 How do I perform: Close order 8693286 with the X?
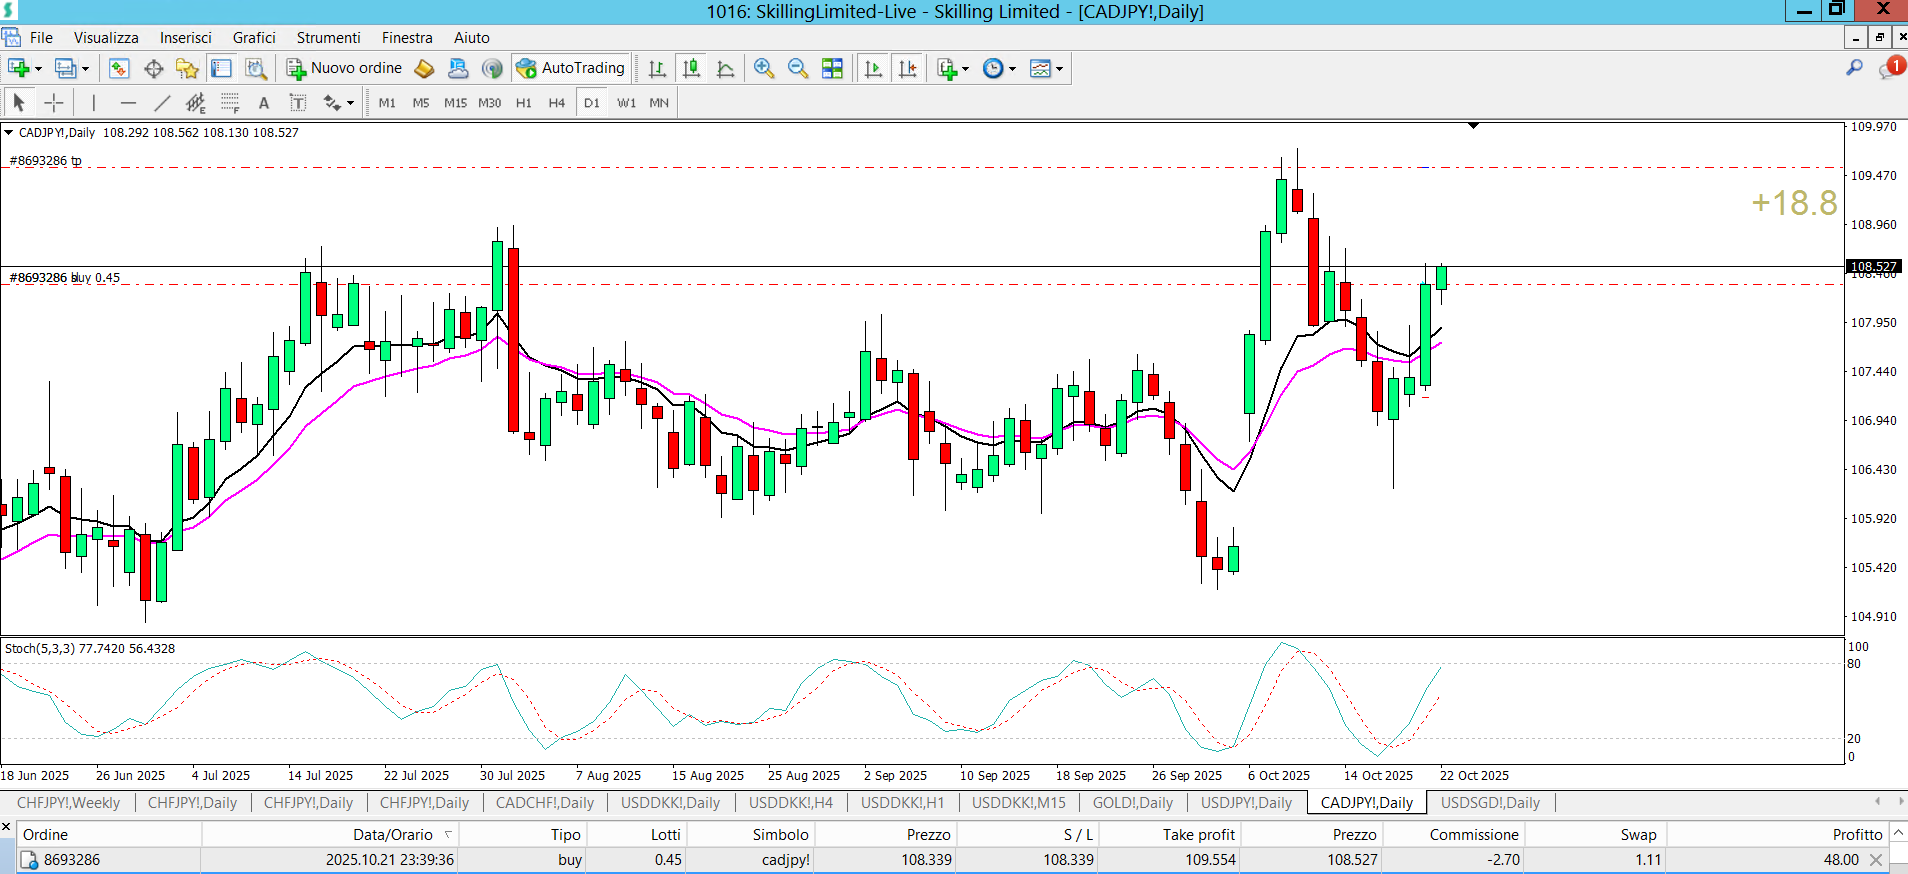(1876, 860)
